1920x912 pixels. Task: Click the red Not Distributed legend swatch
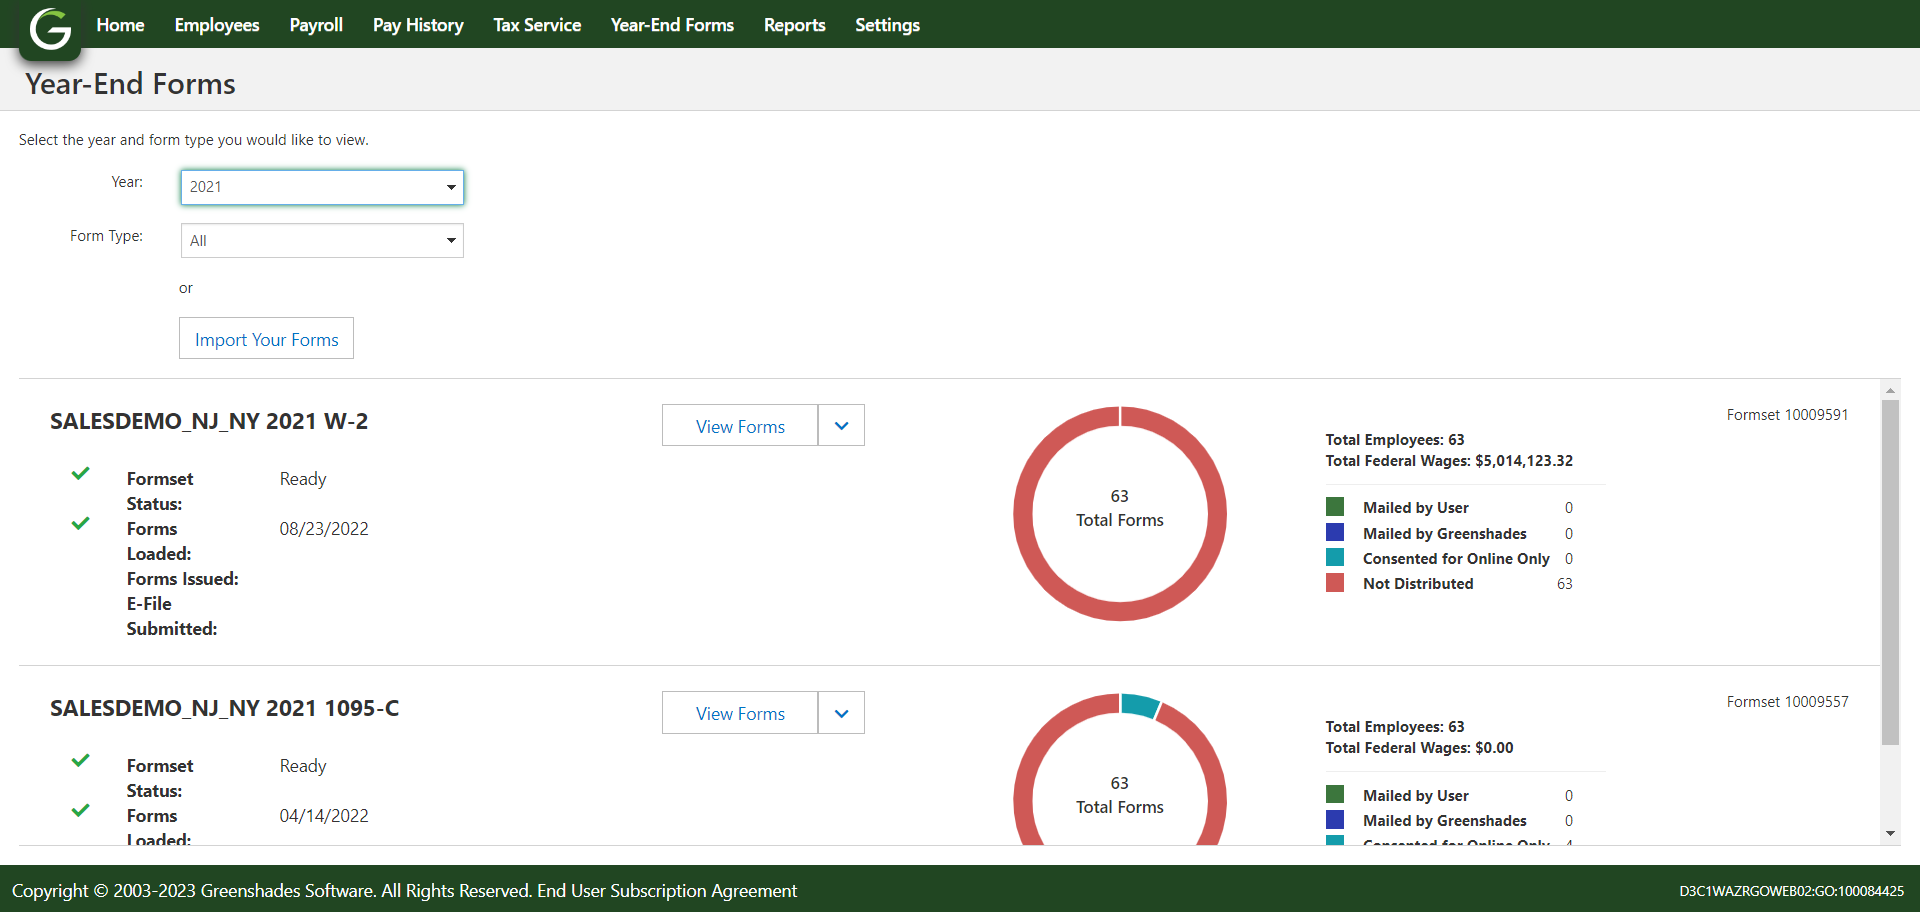1335,583
